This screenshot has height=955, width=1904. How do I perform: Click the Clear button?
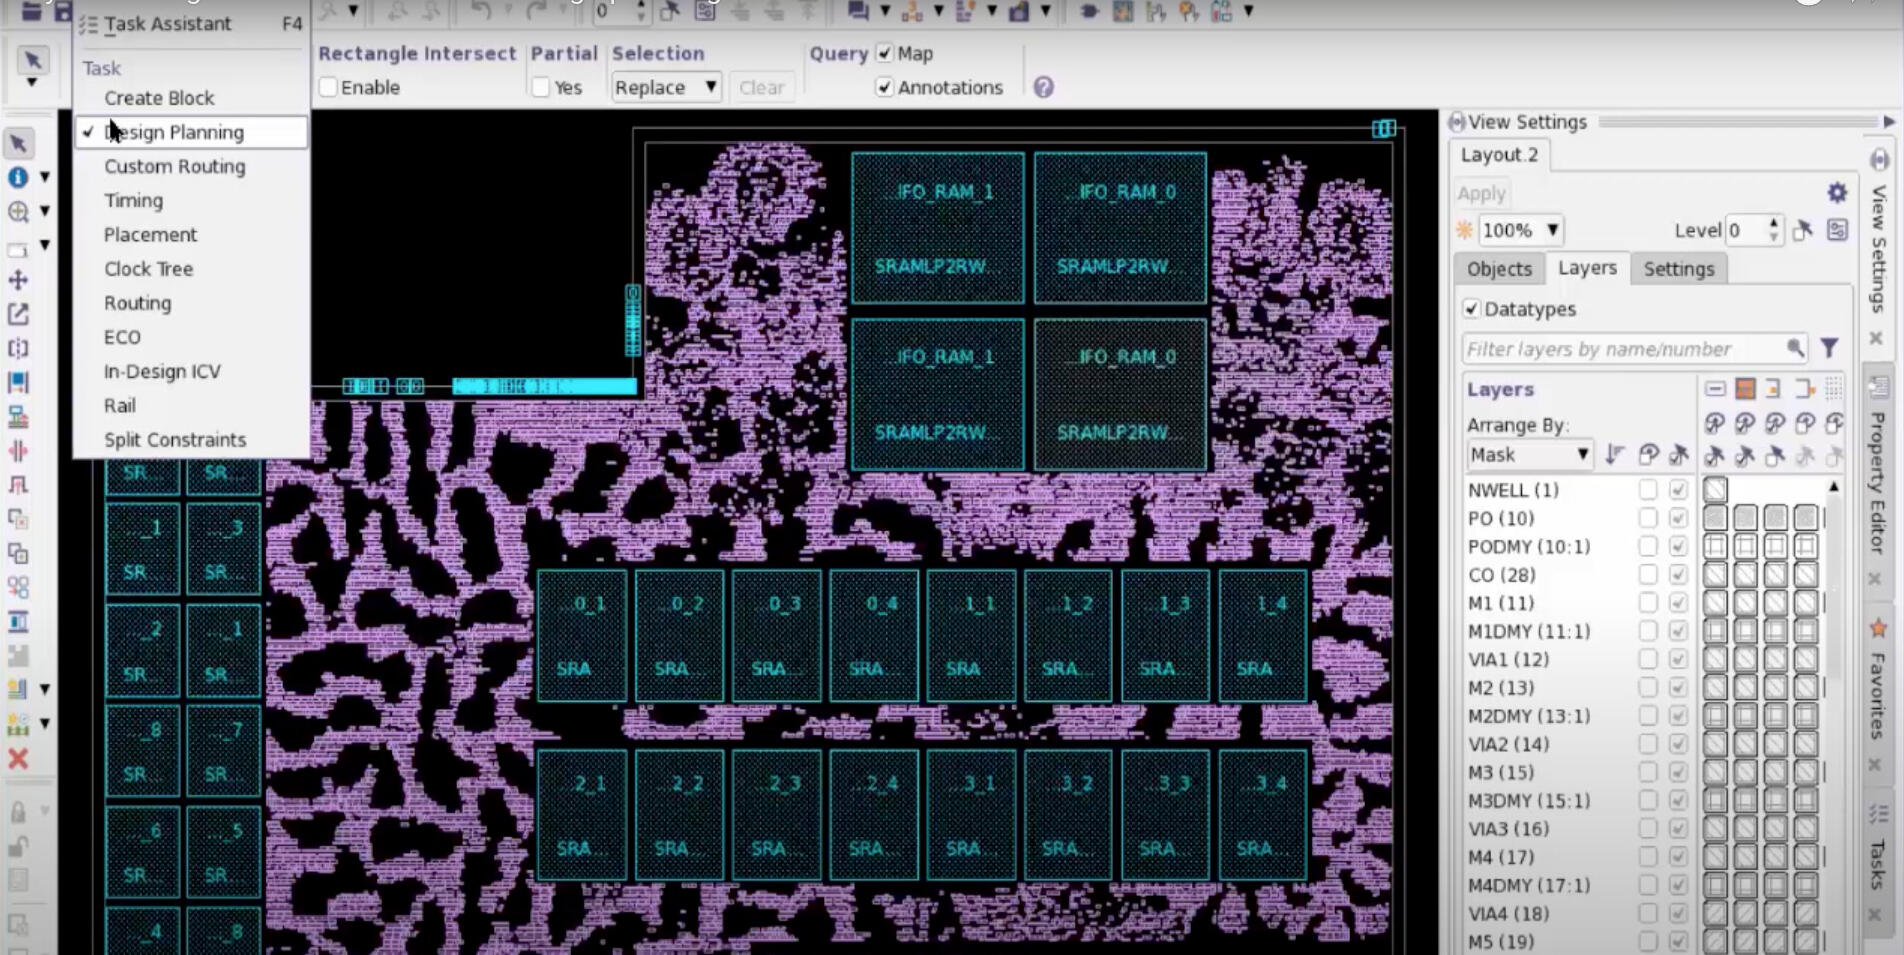pos(761,88)
